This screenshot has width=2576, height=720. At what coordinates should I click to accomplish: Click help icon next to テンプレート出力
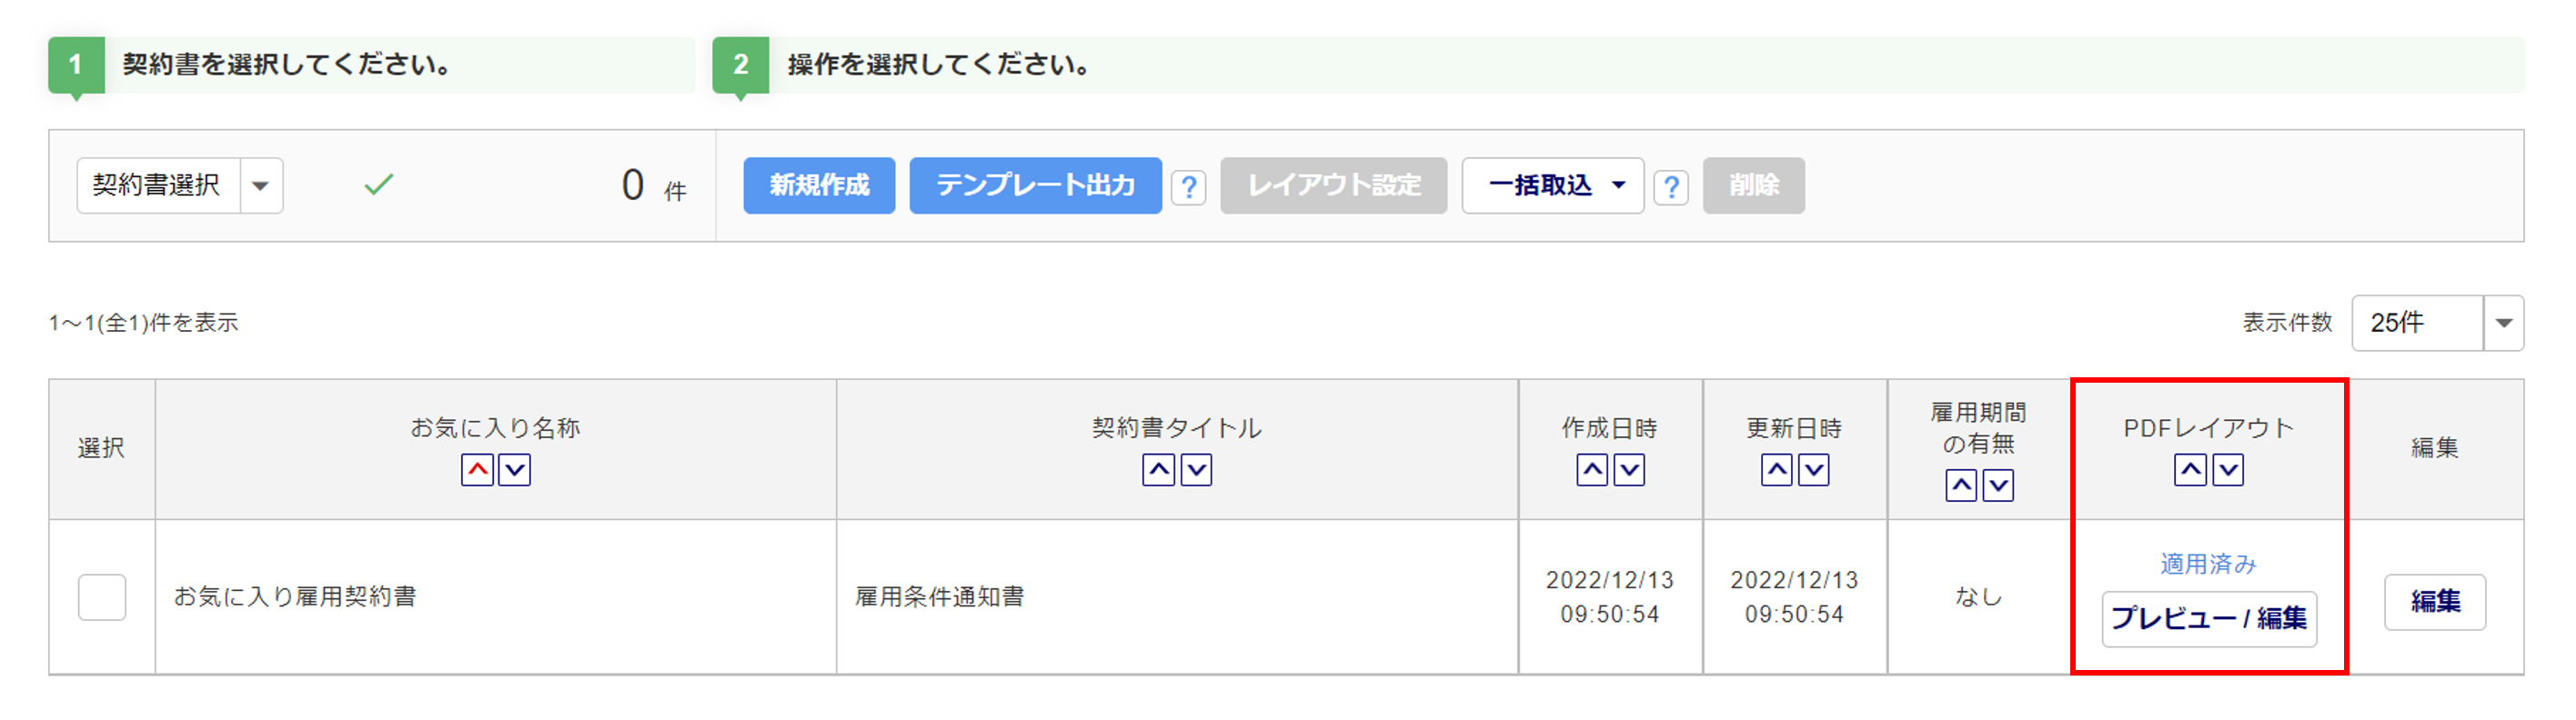1188,187
